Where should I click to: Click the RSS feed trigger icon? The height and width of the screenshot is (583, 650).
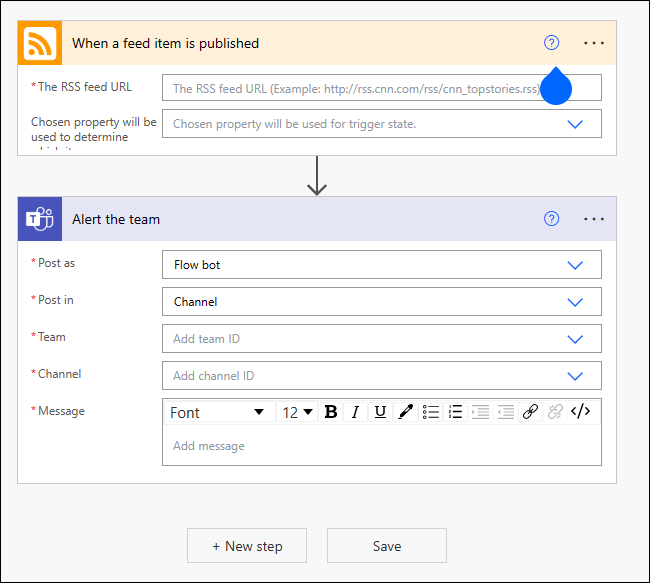[x=40, y=43]
